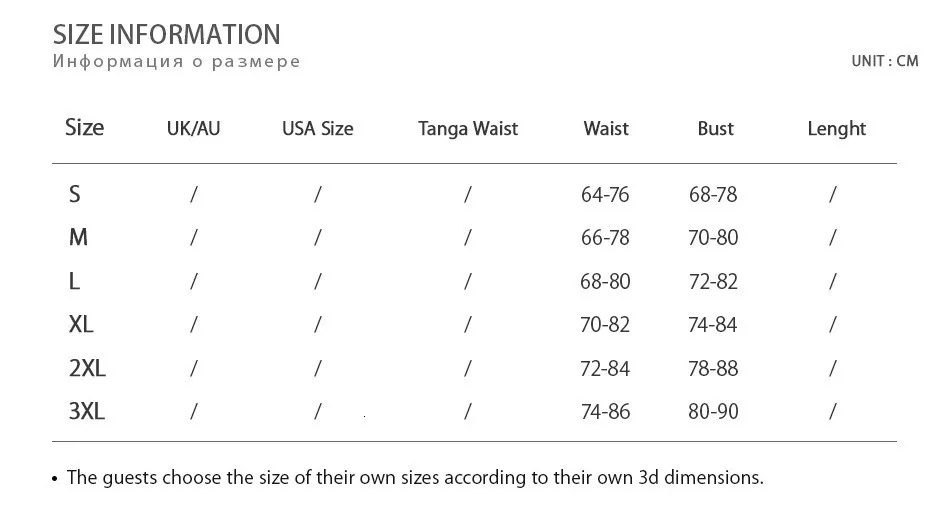This screenshot has width=950, height=515.
Task: Select the M size row label
Action: coord(78,237)
